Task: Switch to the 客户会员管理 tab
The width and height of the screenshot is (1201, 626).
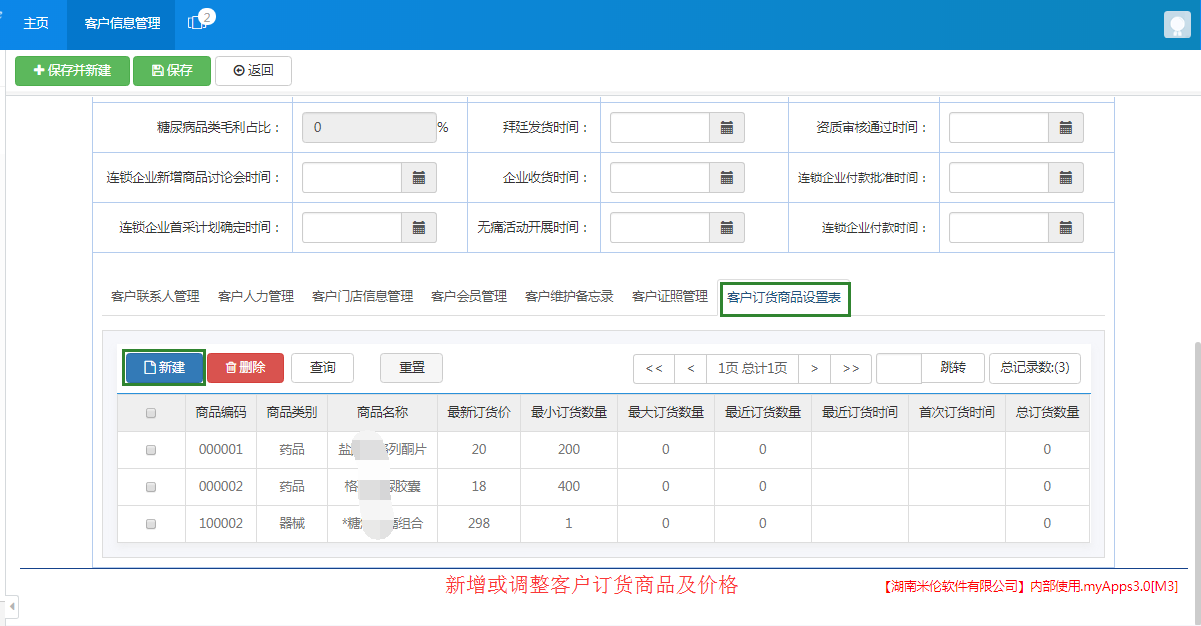Action: [467, 296]
